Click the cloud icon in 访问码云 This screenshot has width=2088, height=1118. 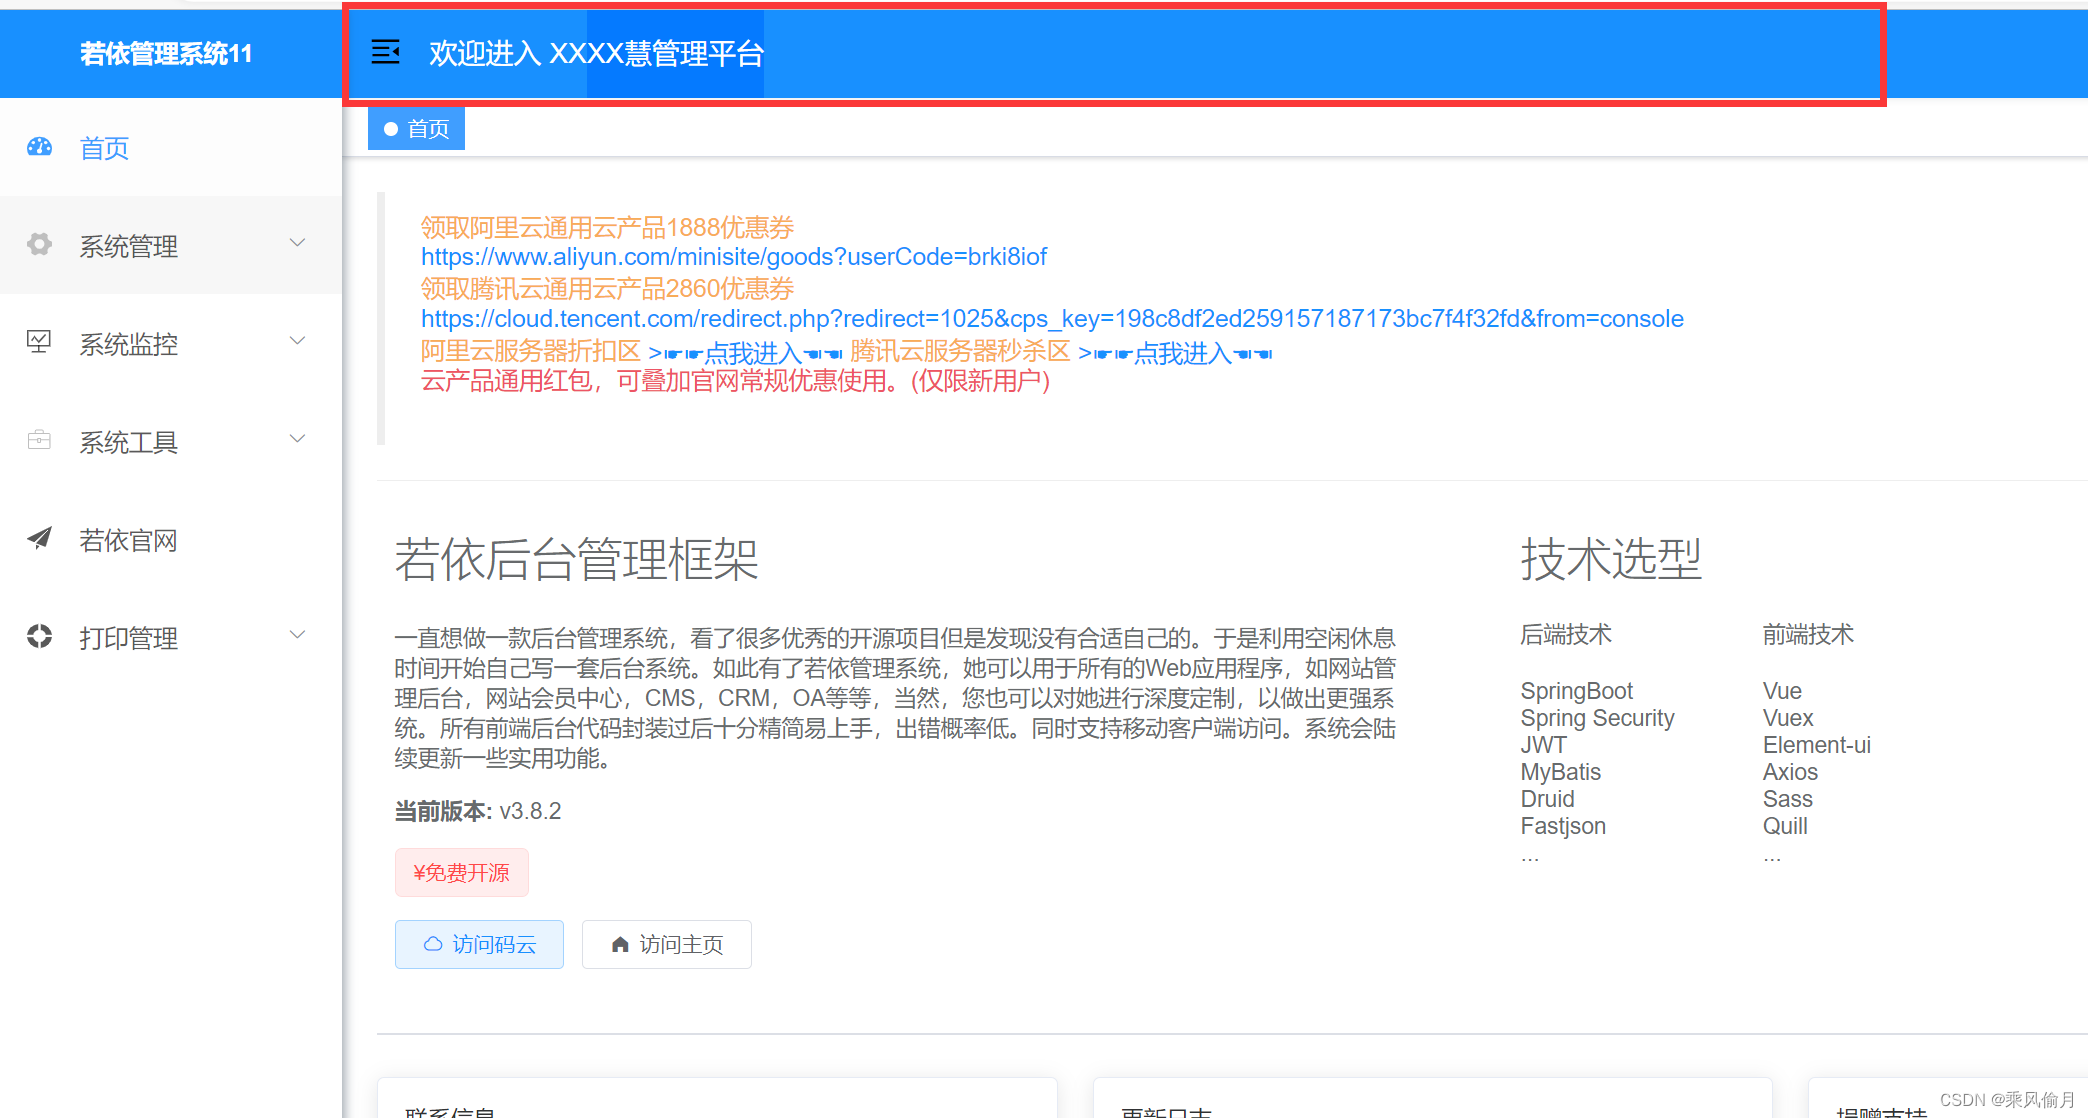click(433, 944)
